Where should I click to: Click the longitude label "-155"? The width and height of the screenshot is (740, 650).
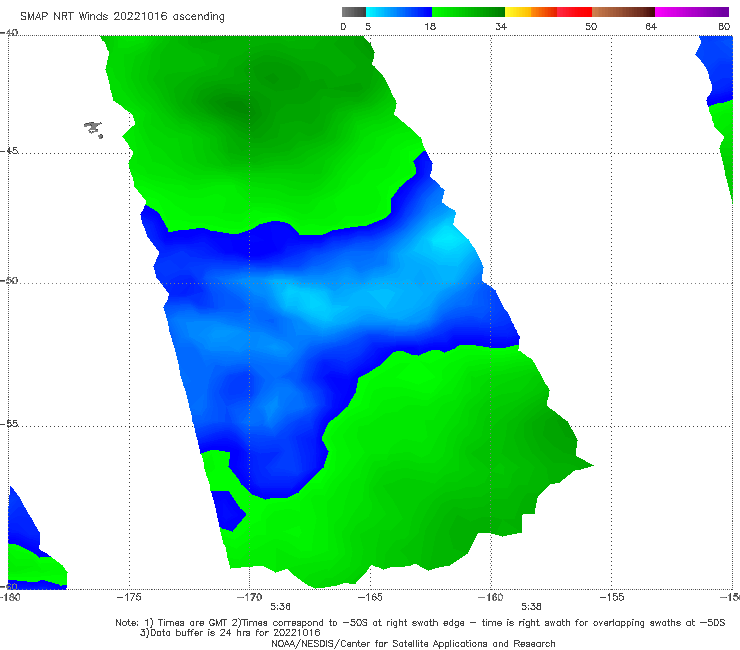pos(612,597)
